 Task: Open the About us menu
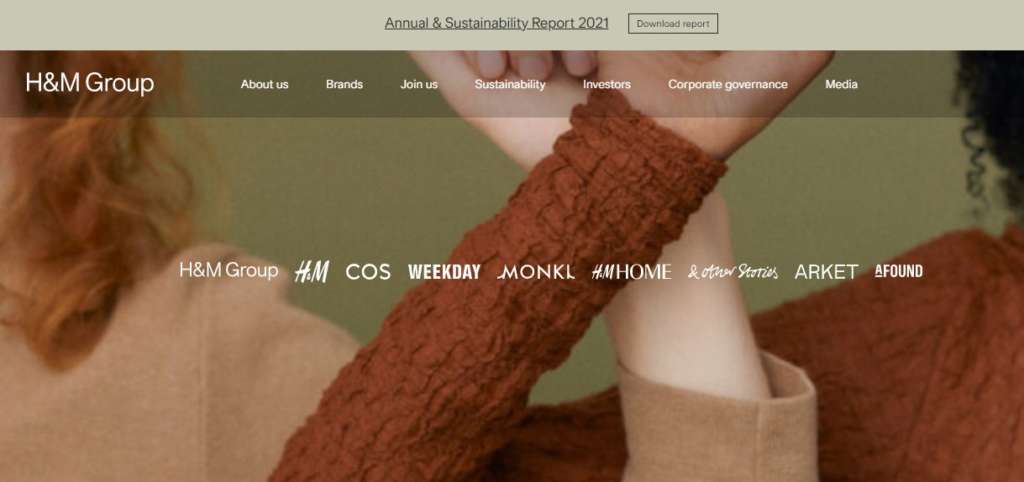click(x=264, y=84)
